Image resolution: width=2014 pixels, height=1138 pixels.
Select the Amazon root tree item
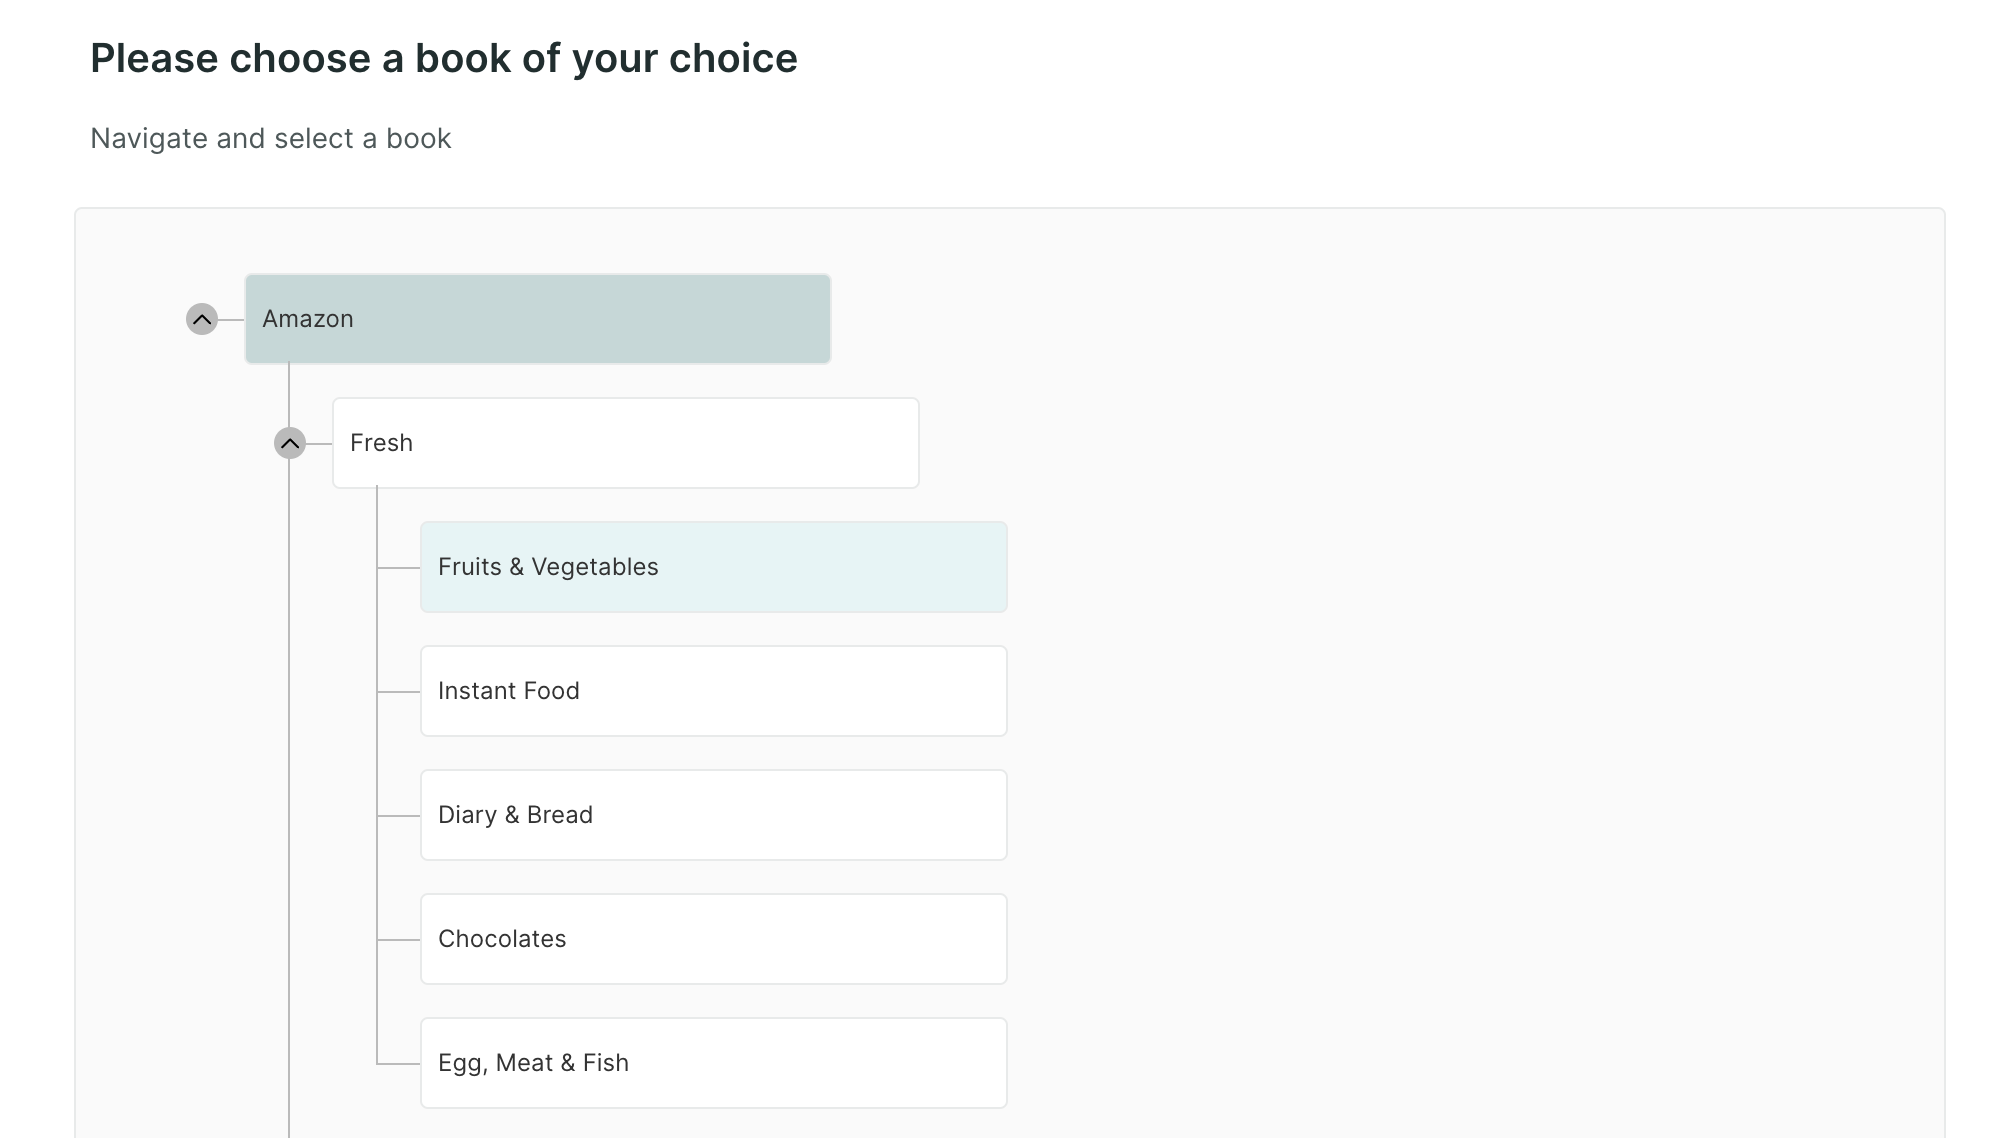pos(538,319)
